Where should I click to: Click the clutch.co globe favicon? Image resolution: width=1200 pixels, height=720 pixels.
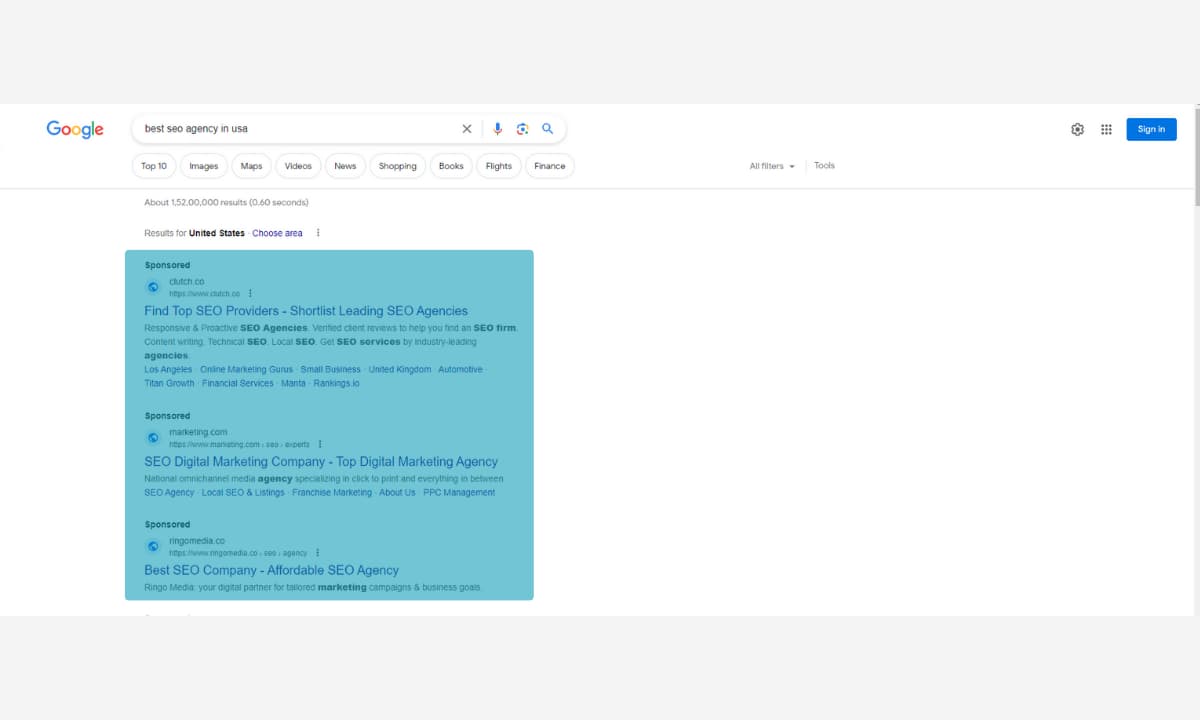click(x=153, y=287)
